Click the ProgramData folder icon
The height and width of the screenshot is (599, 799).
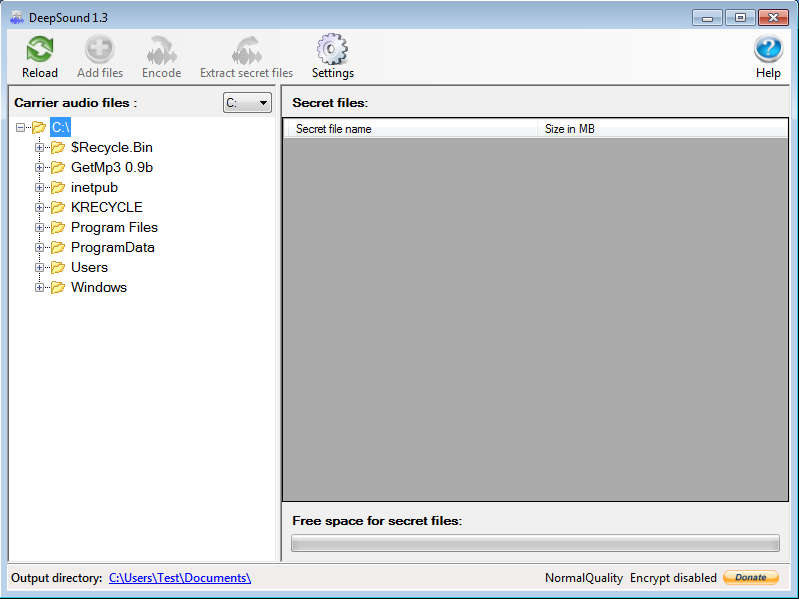click(x=58, y=247)
